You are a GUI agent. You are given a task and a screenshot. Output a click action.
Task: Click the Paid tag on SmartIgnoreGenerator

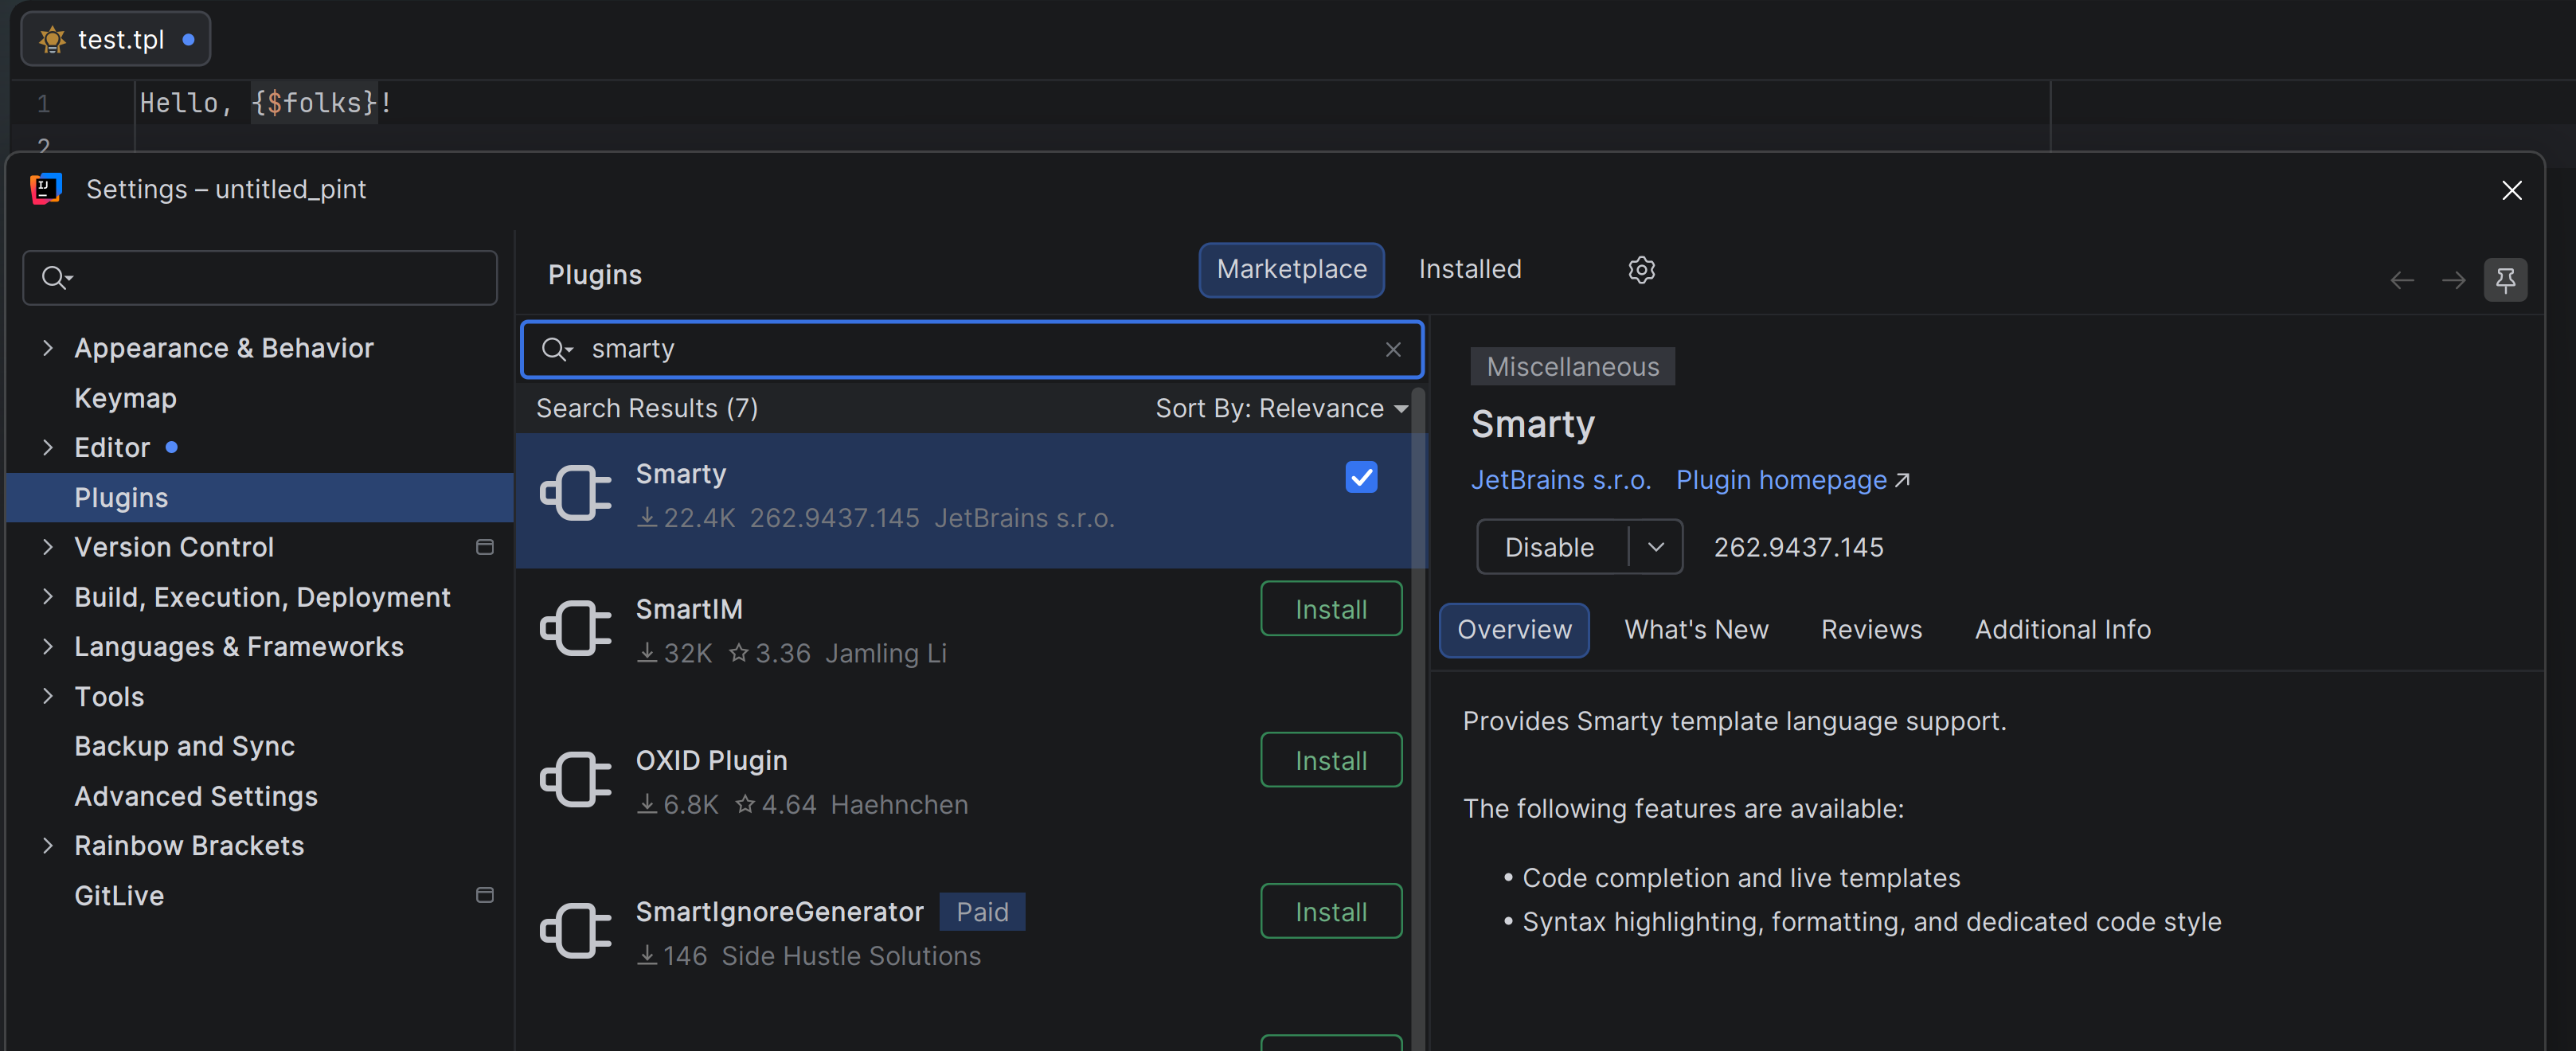(x=982, y=912)
